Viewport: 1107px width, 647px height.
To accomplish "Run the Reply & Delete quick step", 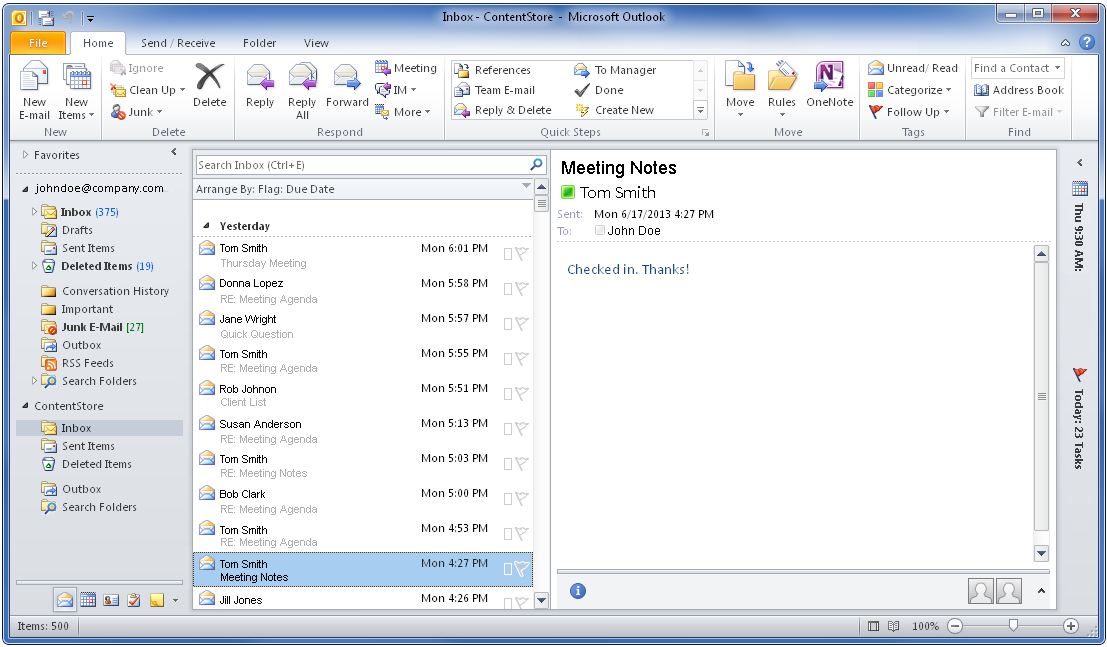I will pyautogui.click(x=503, y=109).
